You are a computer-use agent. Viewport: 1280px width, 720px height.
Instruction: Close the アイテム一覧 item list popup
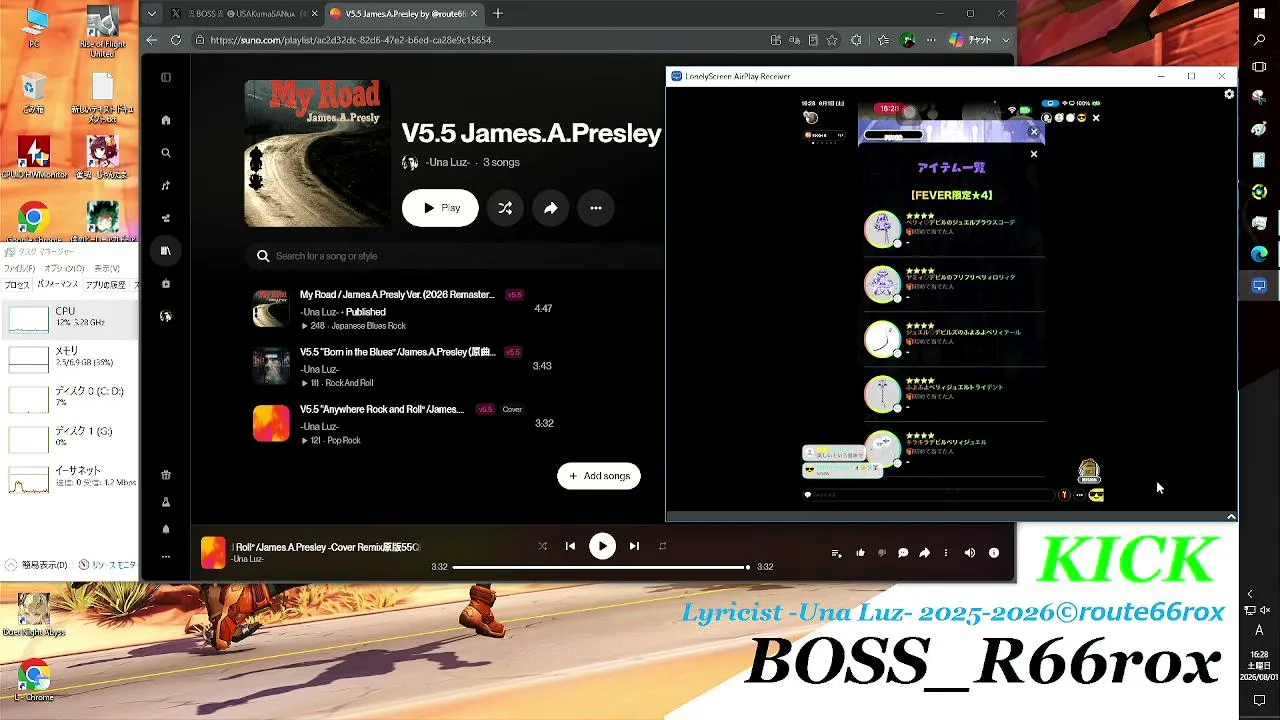click(x=1034, y=154)
